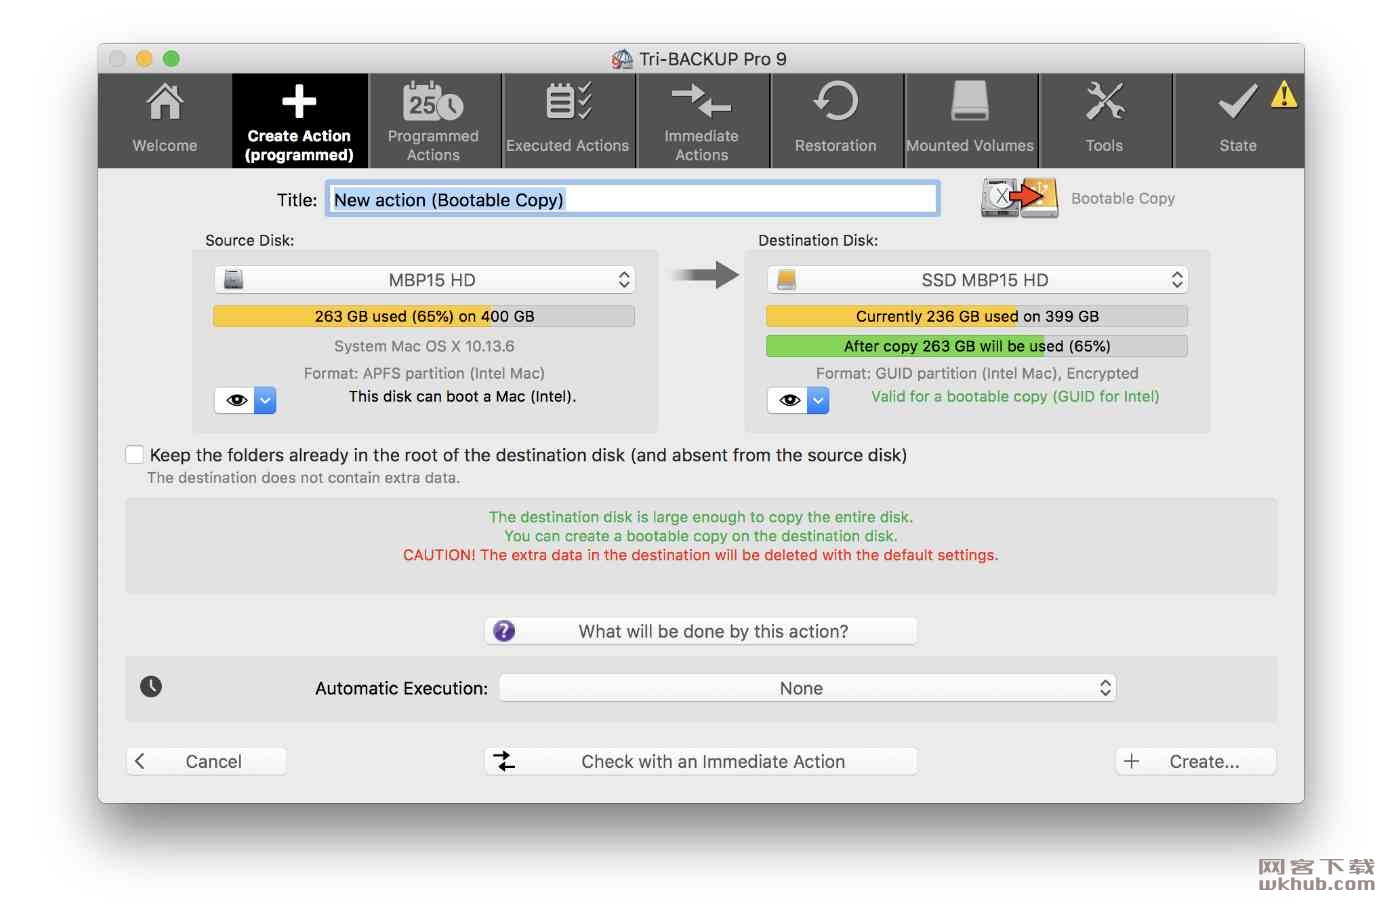Click destination disk is large enough message
The width and height of the screenshot is (1400, 910).
click(x=701, y=517)
